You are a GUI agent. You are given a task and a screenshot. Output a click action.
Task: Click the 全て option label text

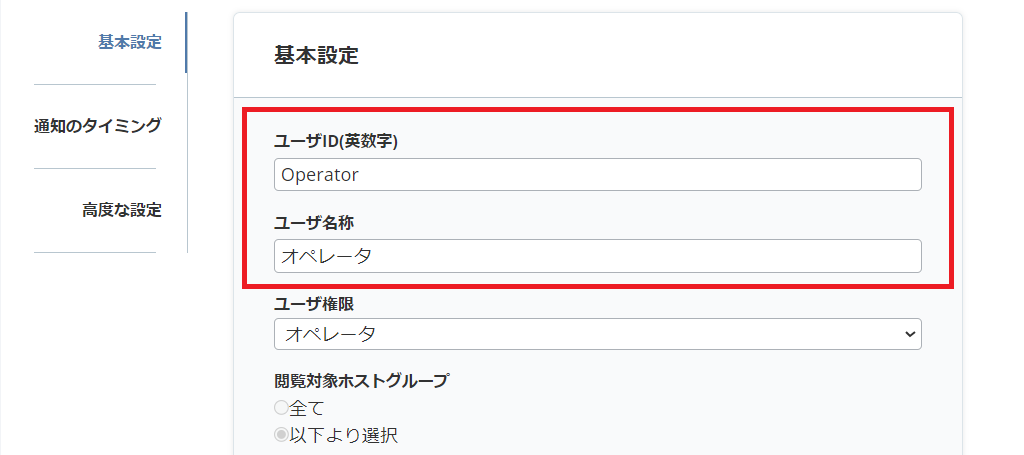[x=306, y=407]
